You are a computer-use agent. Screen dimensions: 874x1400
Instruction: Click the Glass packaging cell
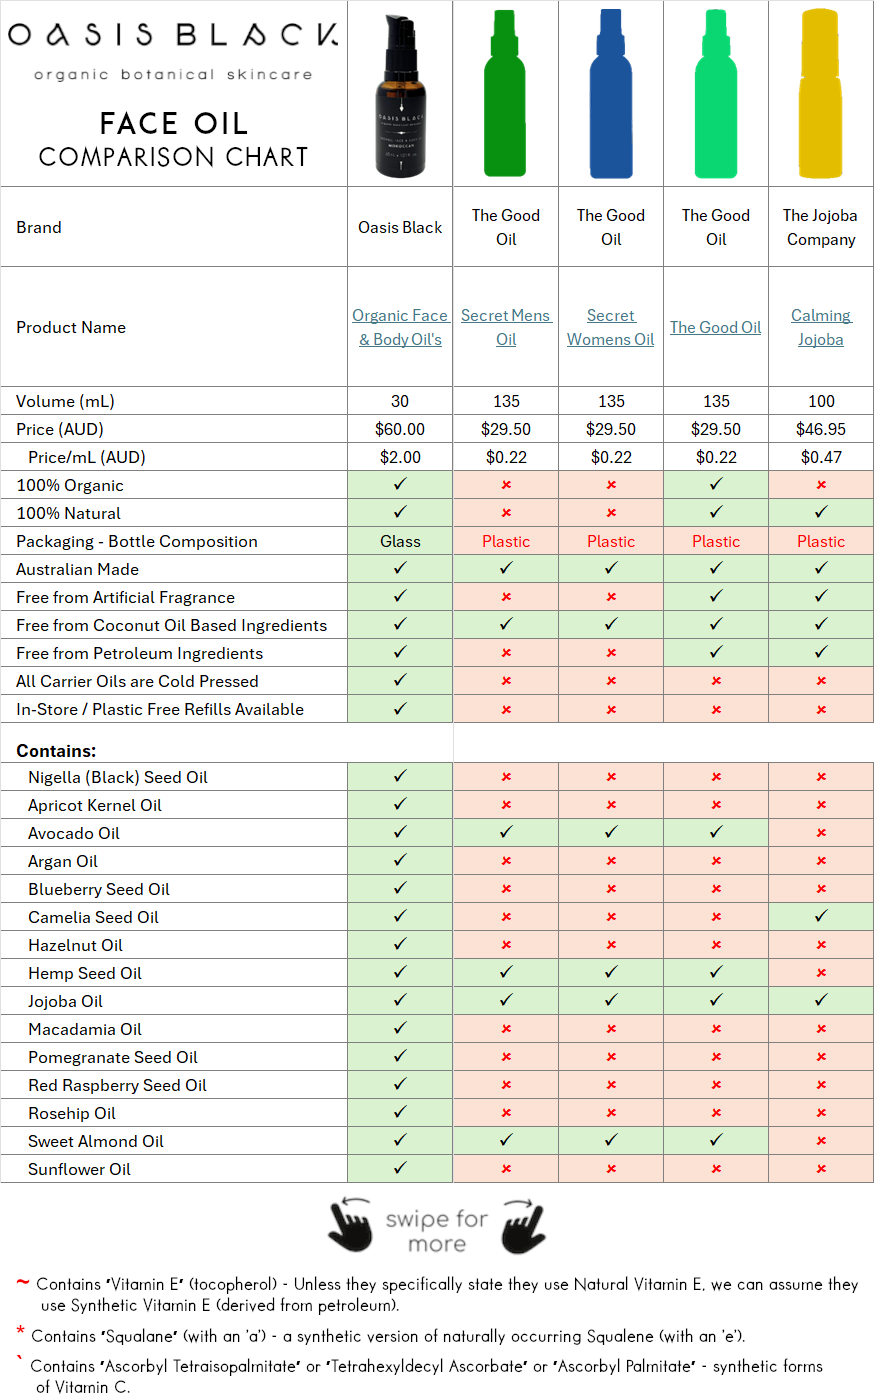[400, 541]
